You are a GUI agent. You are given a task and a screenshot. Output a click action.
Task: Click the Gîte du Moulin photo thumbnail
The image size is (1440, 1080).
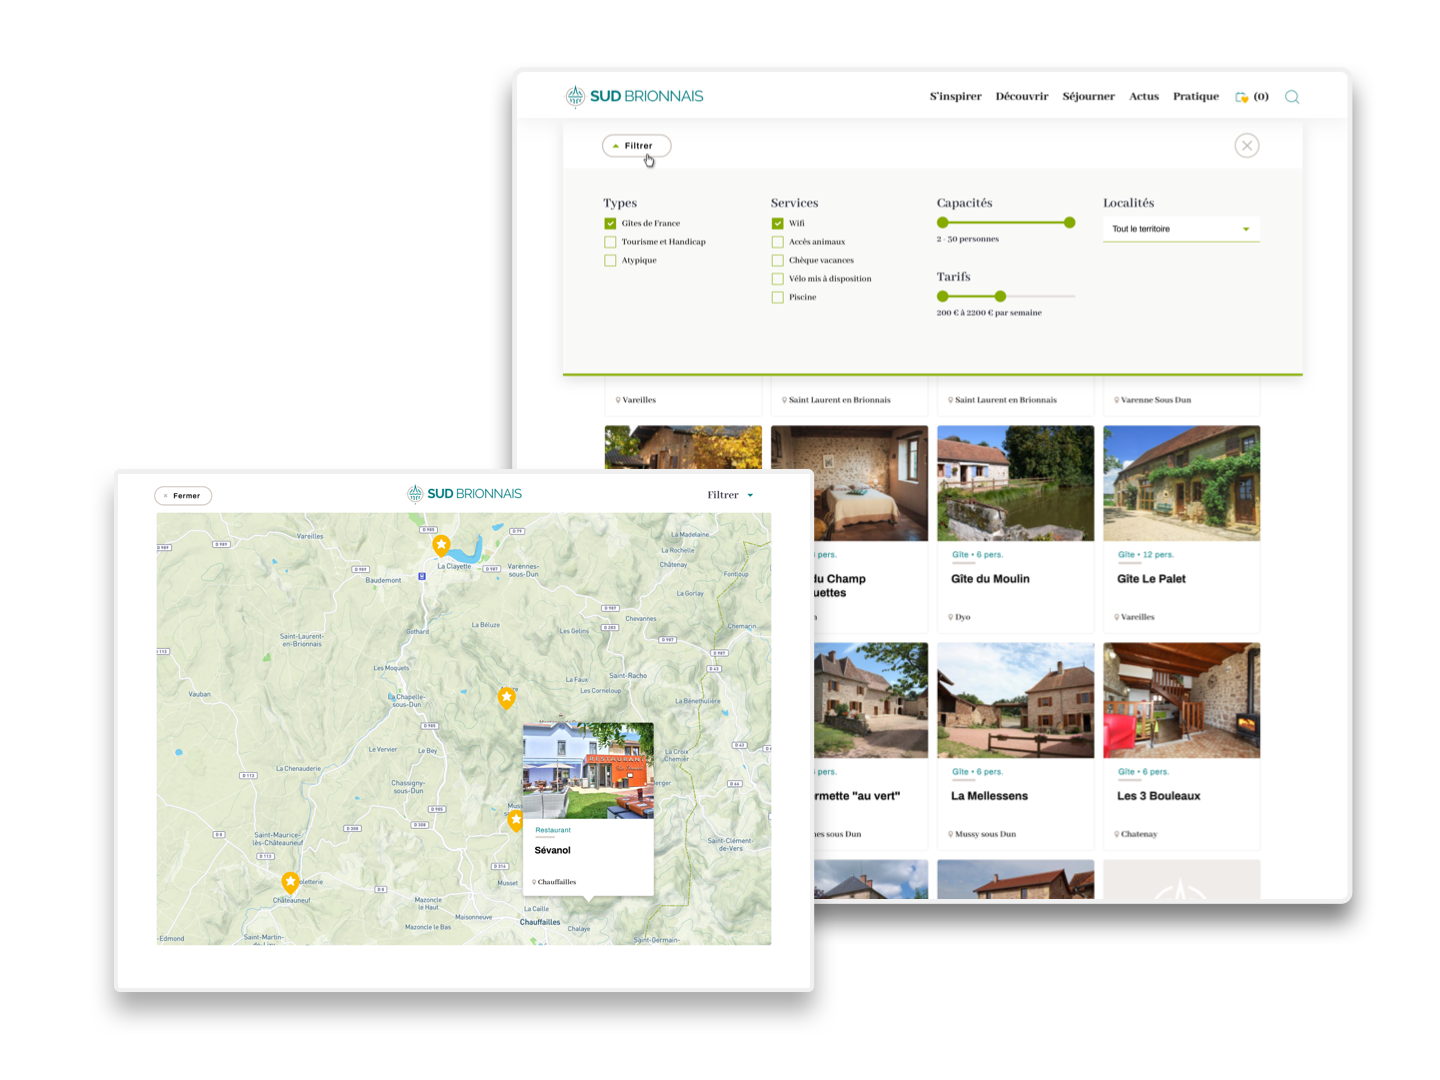coord(1015,483)
